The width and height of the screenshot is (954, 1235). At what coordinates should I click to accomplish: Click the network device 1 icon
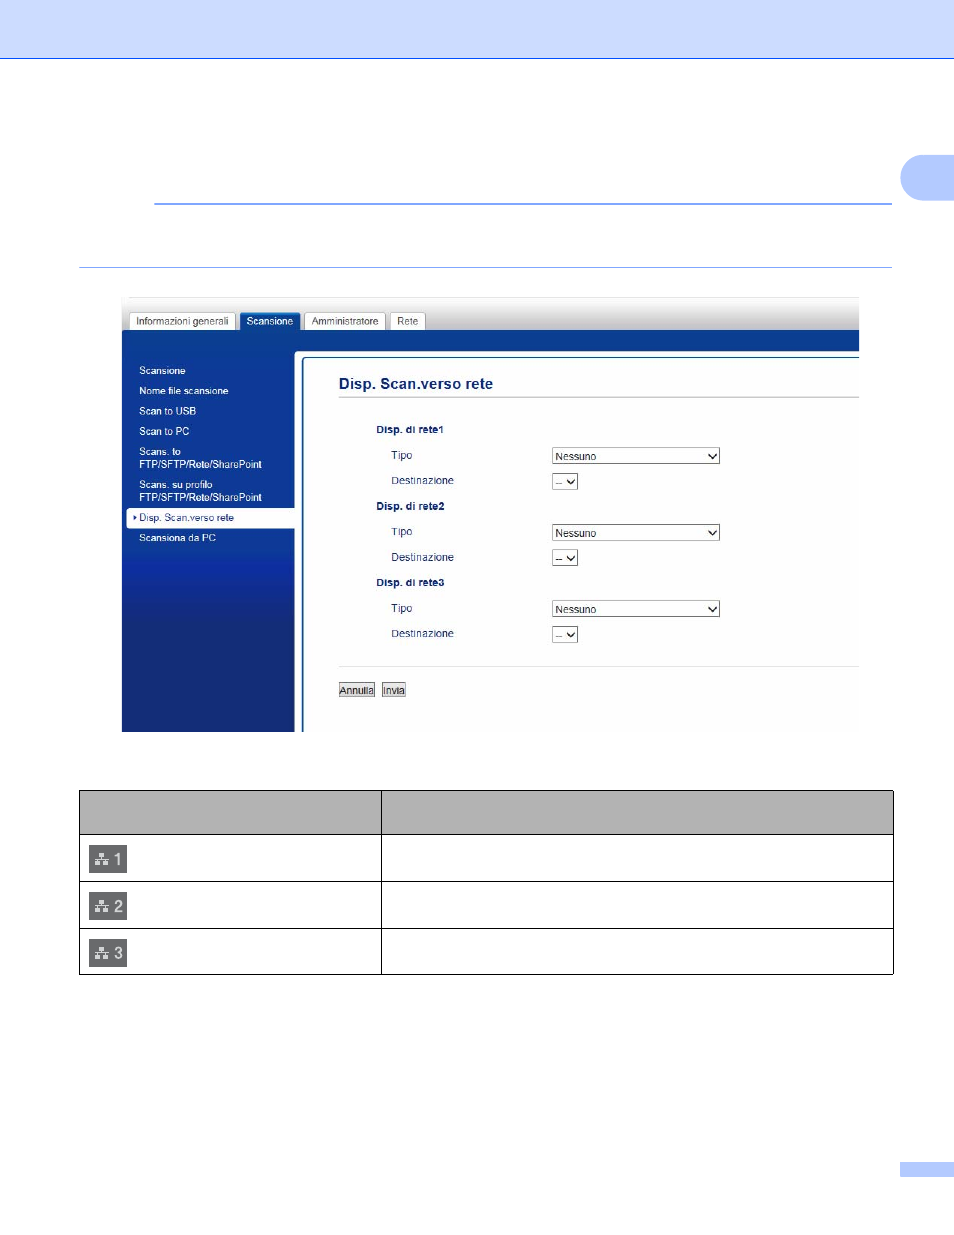(108, 859)
